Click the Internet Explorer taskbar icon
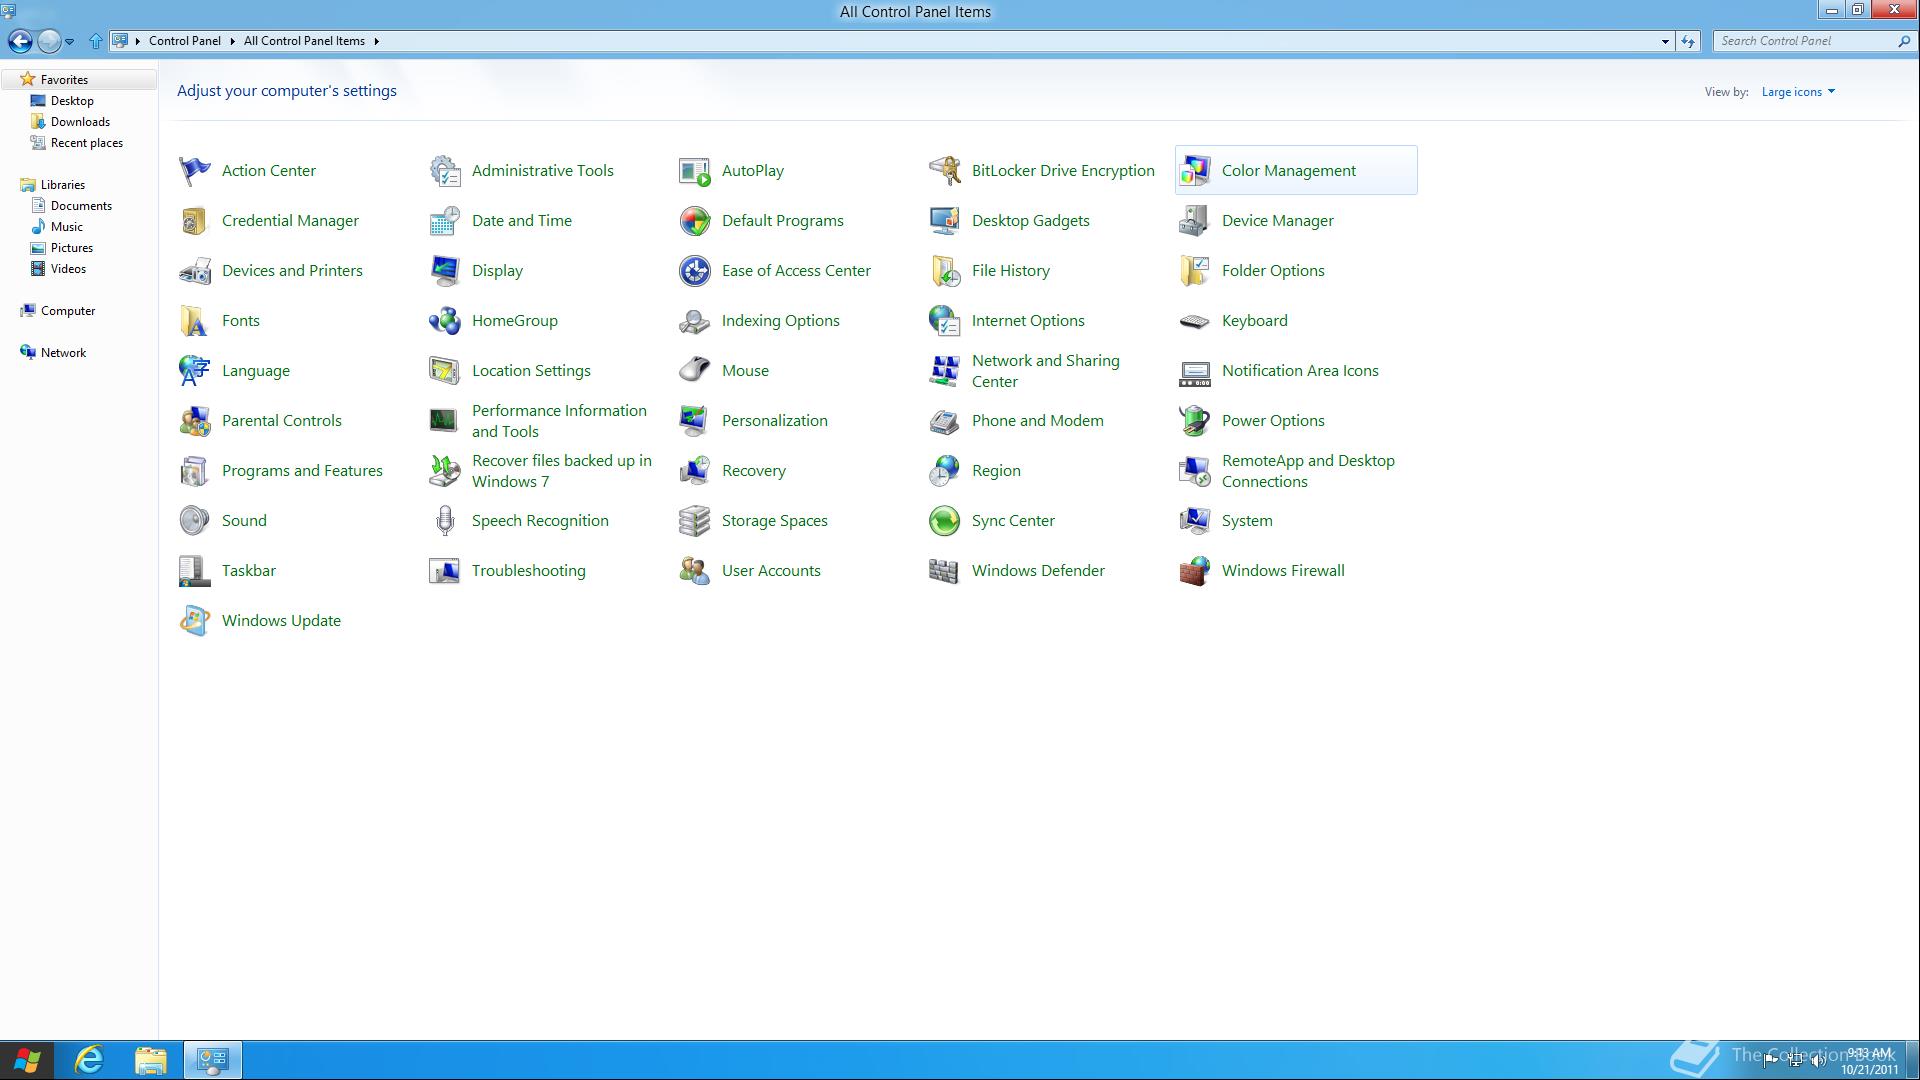Image resolution: width=1920 pixels, height=1080 pixels. click(x=89, y=1060)
